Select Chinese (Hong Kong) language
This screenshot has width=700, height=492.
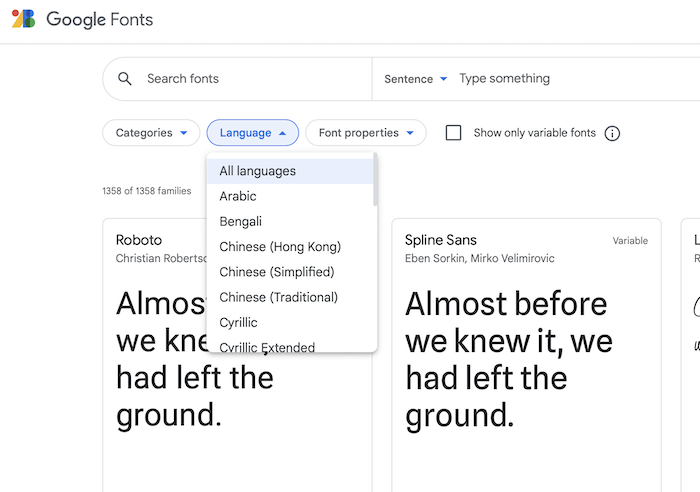click(290, 246)
